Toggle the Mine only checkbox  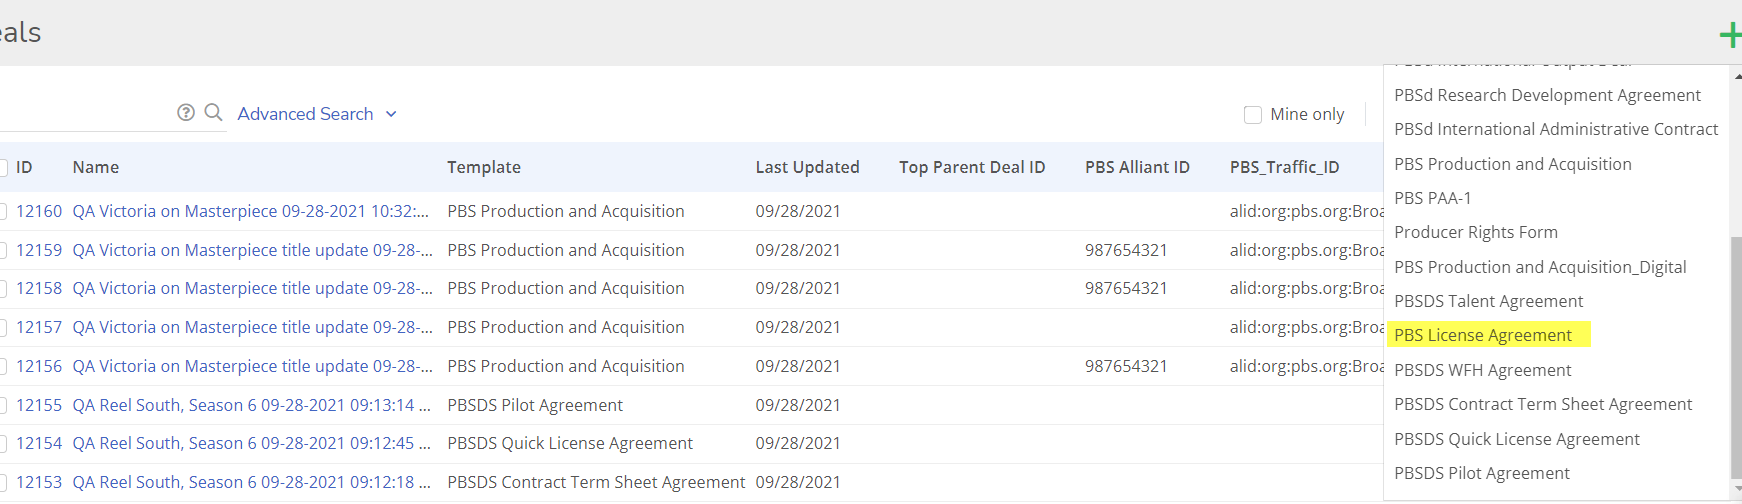(x=1252, y=115)
